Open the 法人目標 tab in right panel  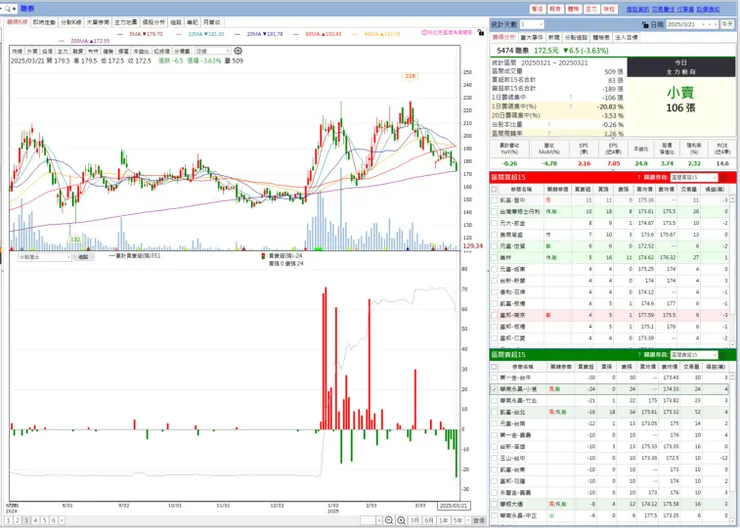(626, 37)
